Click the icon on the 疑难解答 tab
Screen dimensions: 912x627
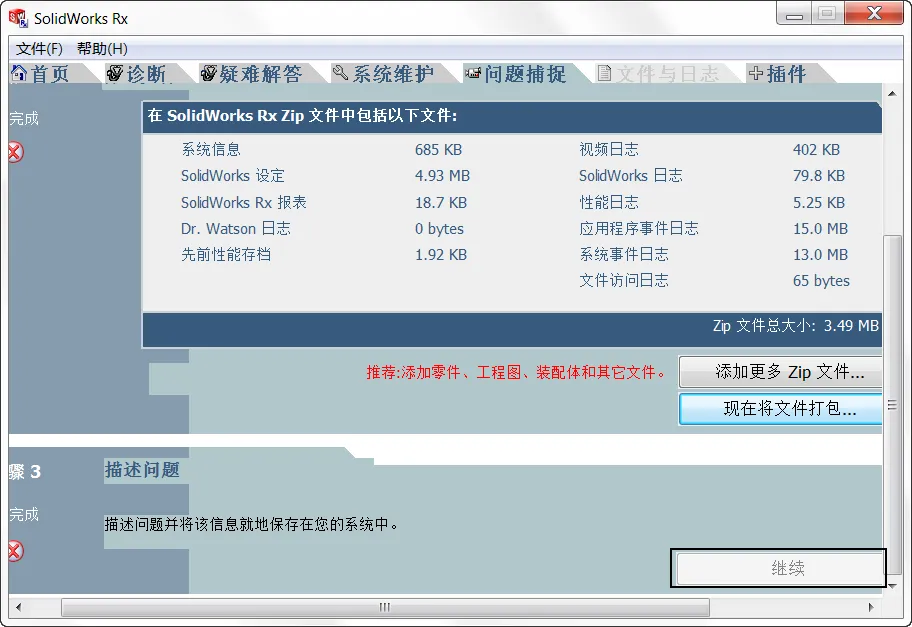208,73
